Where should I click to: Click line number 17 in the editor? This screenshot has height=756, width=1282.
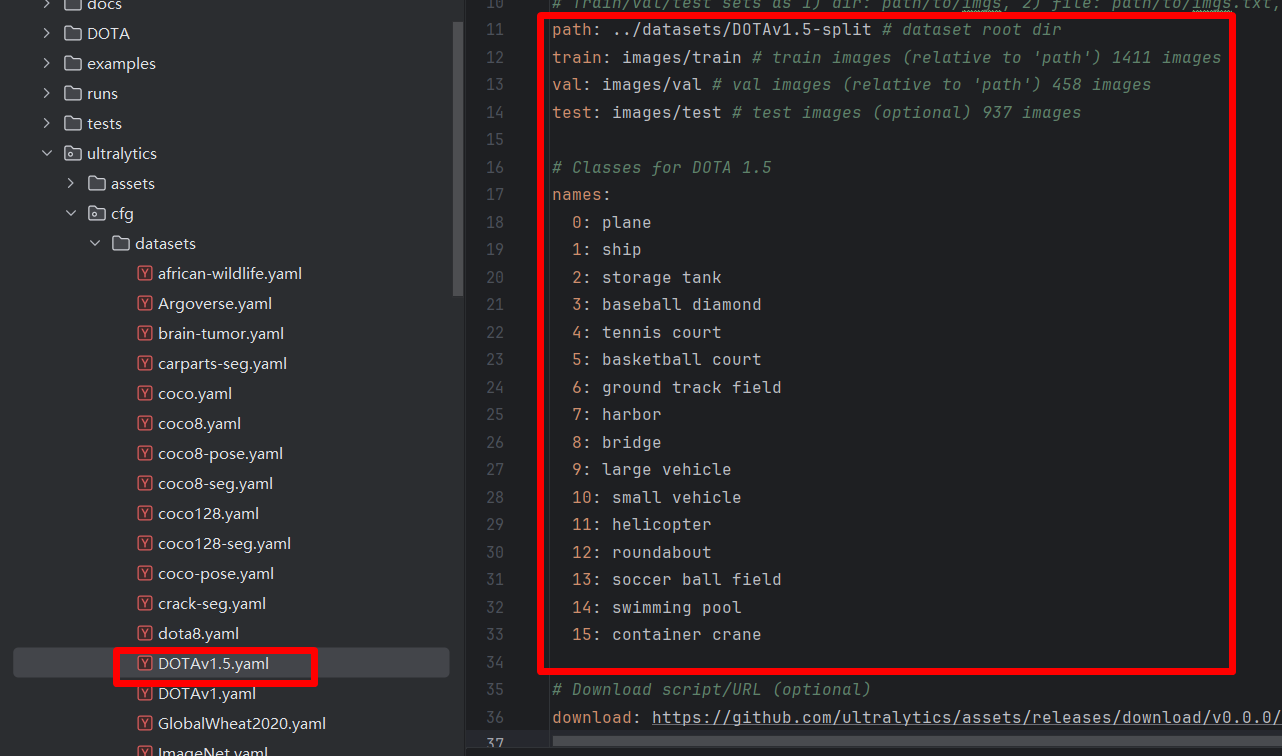pyautogui.click(x=495, y=194)
